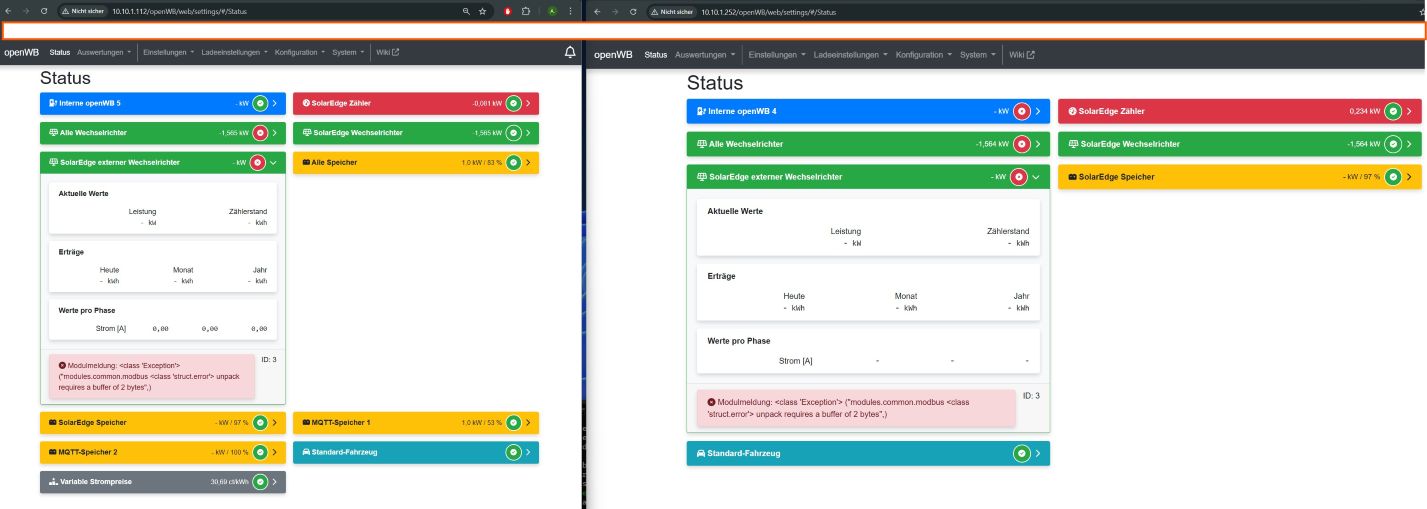Viewport: 1427px width, 509px height.
Task: Open Konfiguration menu in left window
Action: pos(299,52)
